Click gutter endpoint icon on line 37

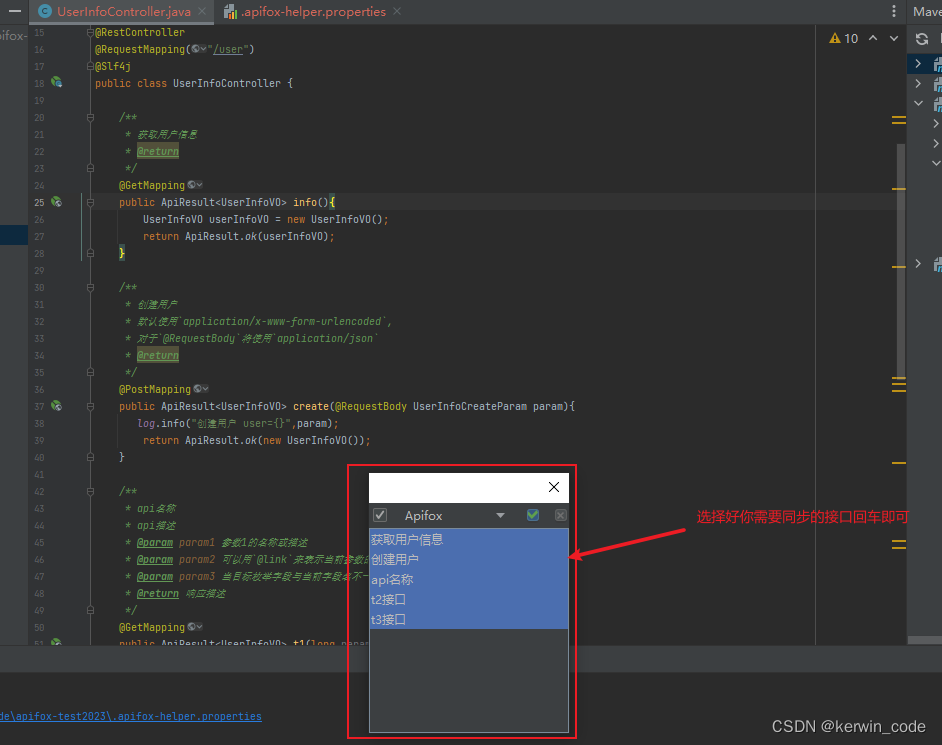pyautogui.click(x=56, y=406)
